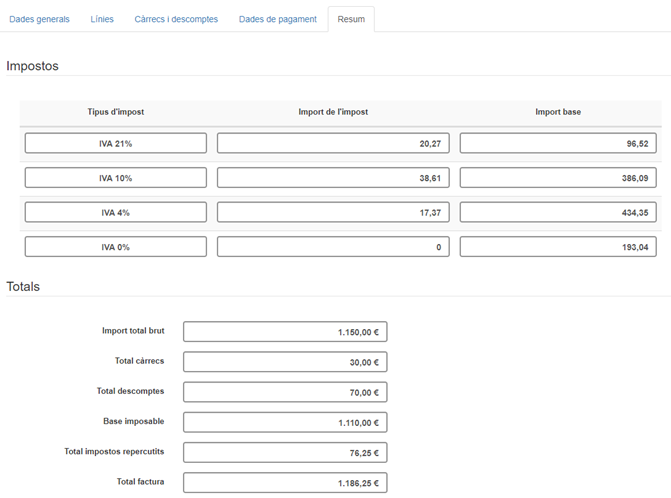This screenshot has height=498, width=671.
Task: Click the IVA 10% tax type field
Action: tap(116, 178)
